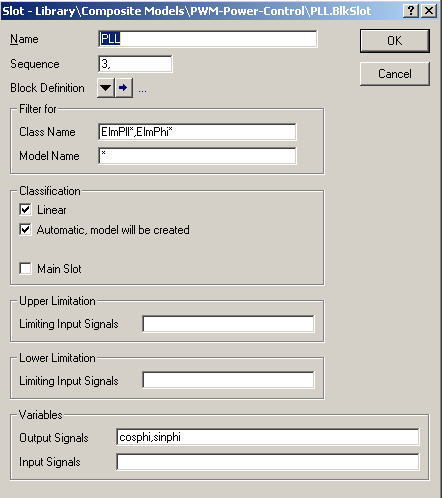Click the dialog title bar

[200, 11]
